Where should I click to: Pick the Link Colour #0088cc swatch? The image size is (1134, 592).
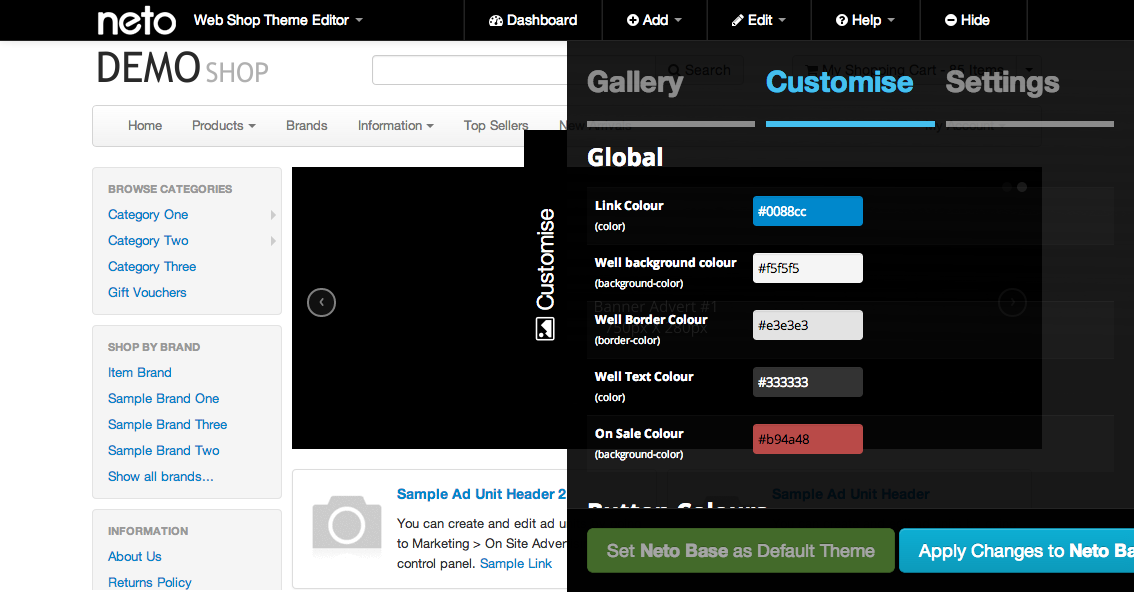[808, 211]
